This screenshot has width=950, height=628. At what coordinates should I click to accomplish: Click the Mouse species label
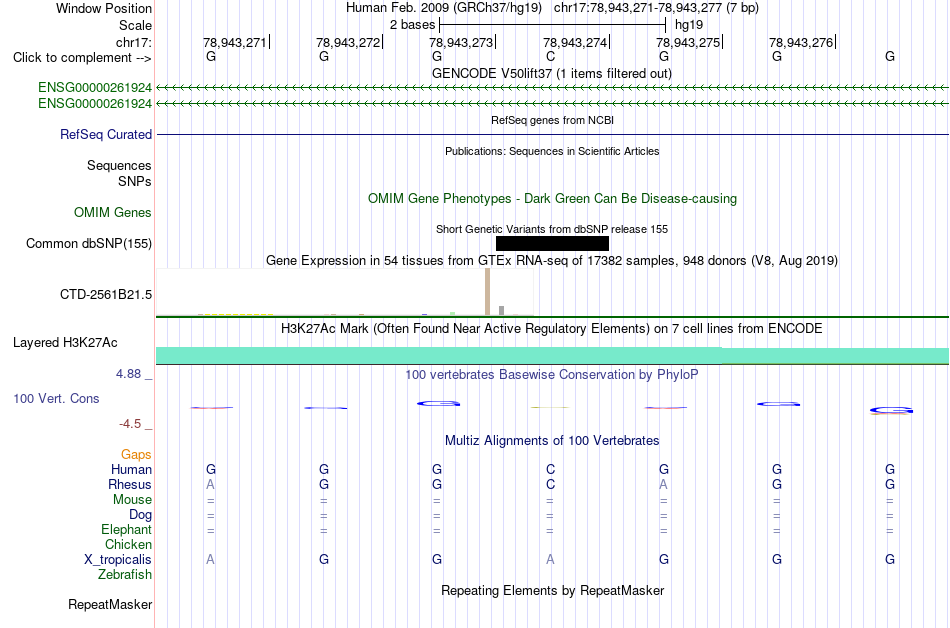[132, 500]
